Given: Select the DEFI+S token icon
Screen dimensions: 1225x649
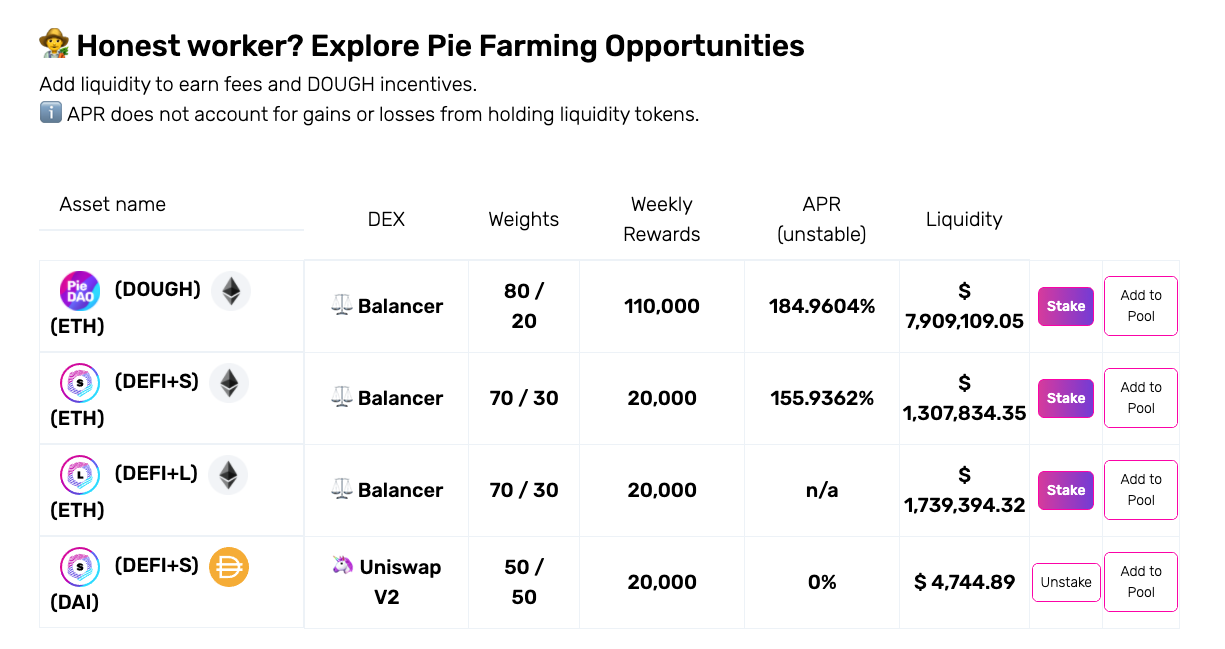Looking at the screenshot, I should 79,382.
